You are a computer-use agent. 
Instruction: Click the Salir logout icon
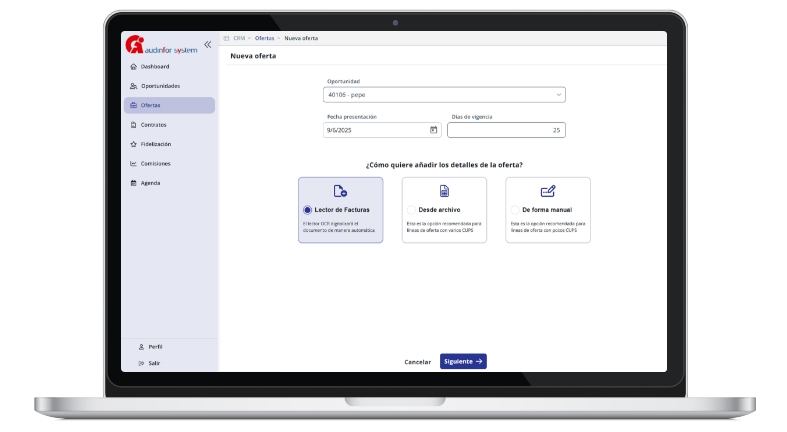(x=141, y=363)
